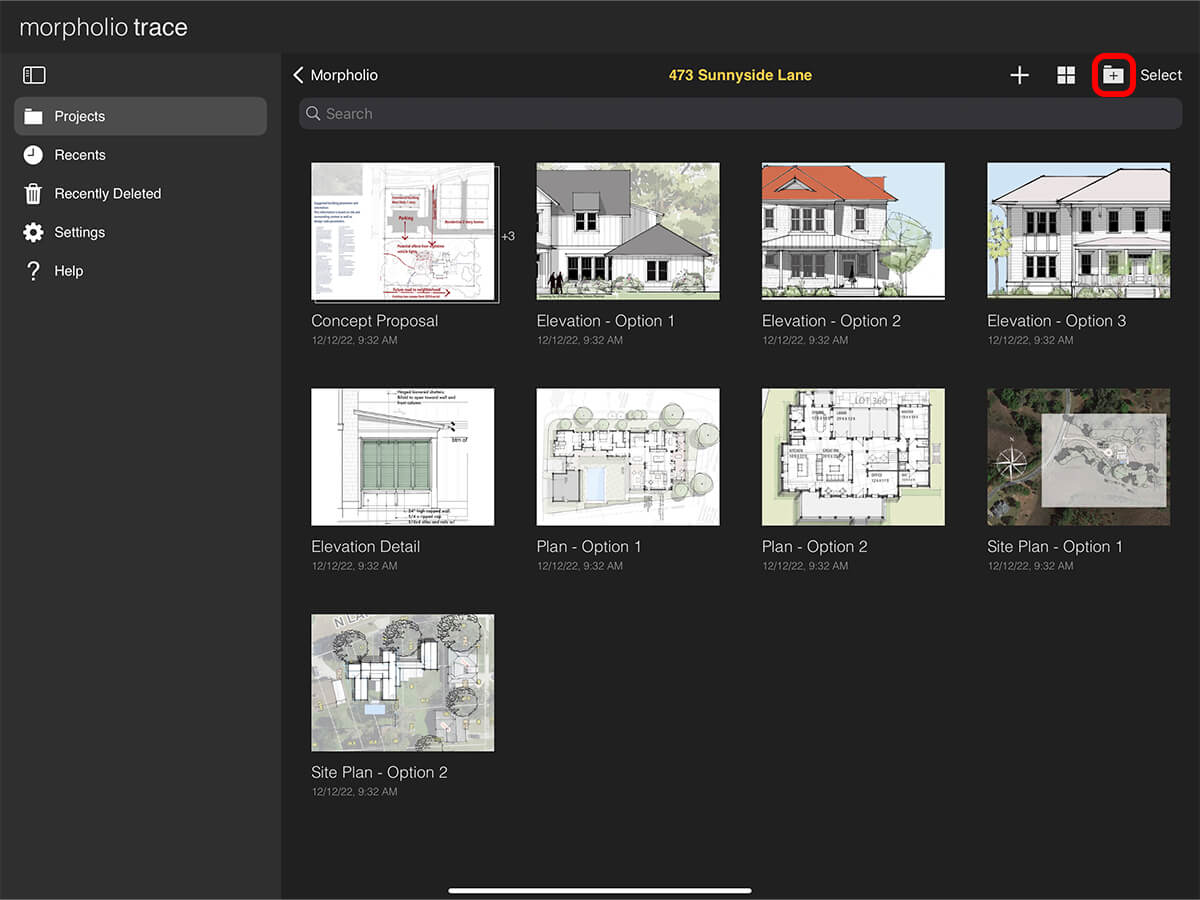
Task: Click the Help question mark icon
Action: pos(34,271)
